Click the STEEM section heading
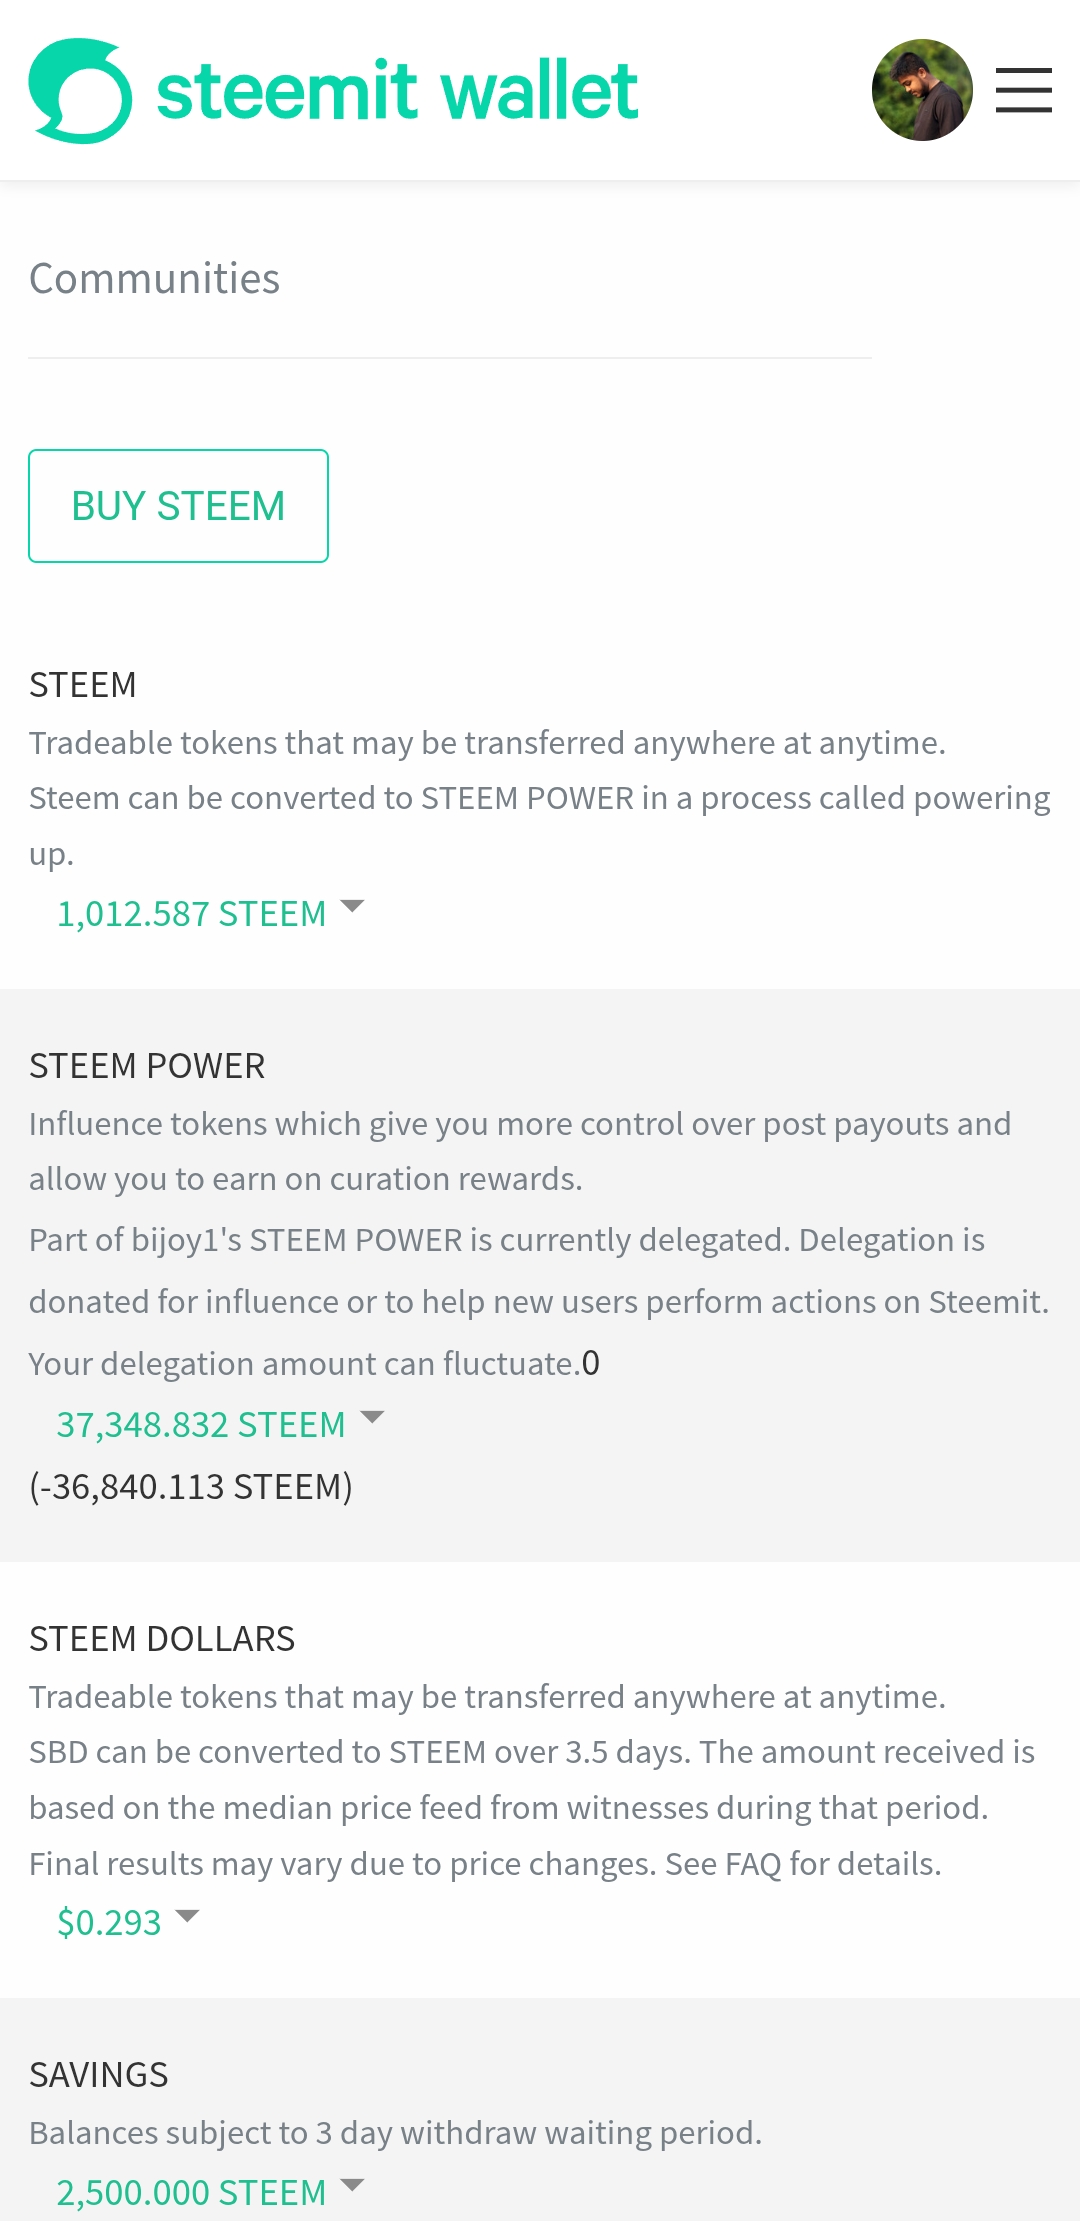The width and height of the screenshot is (1080, 2221). click(82, 685)
